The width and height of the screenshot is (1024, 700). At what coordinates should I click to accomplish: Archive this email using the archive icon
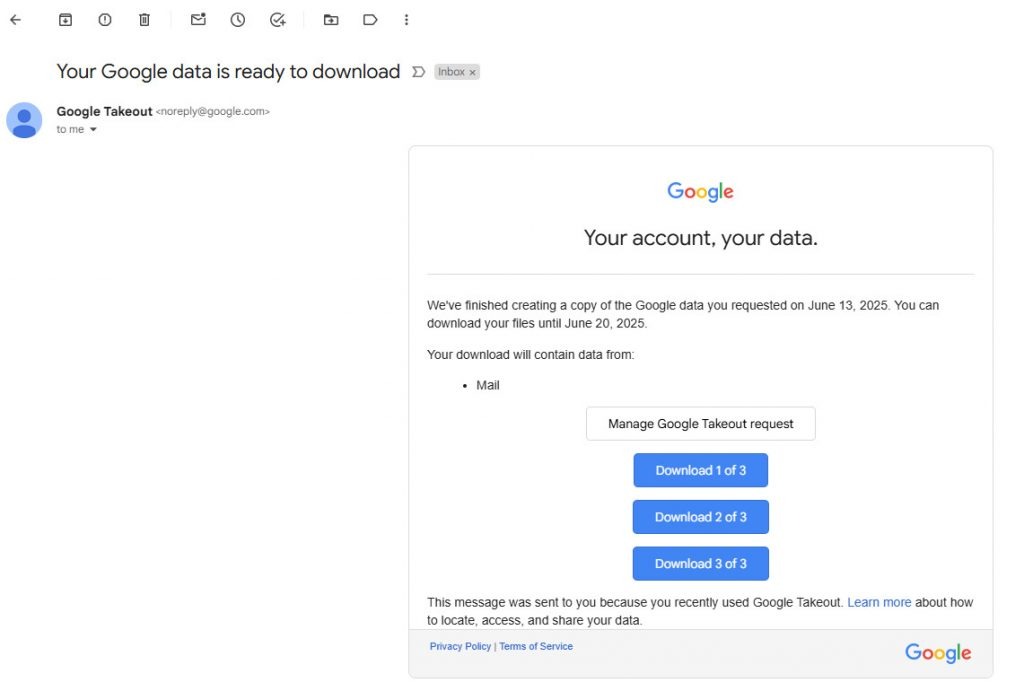pos(65,20)
